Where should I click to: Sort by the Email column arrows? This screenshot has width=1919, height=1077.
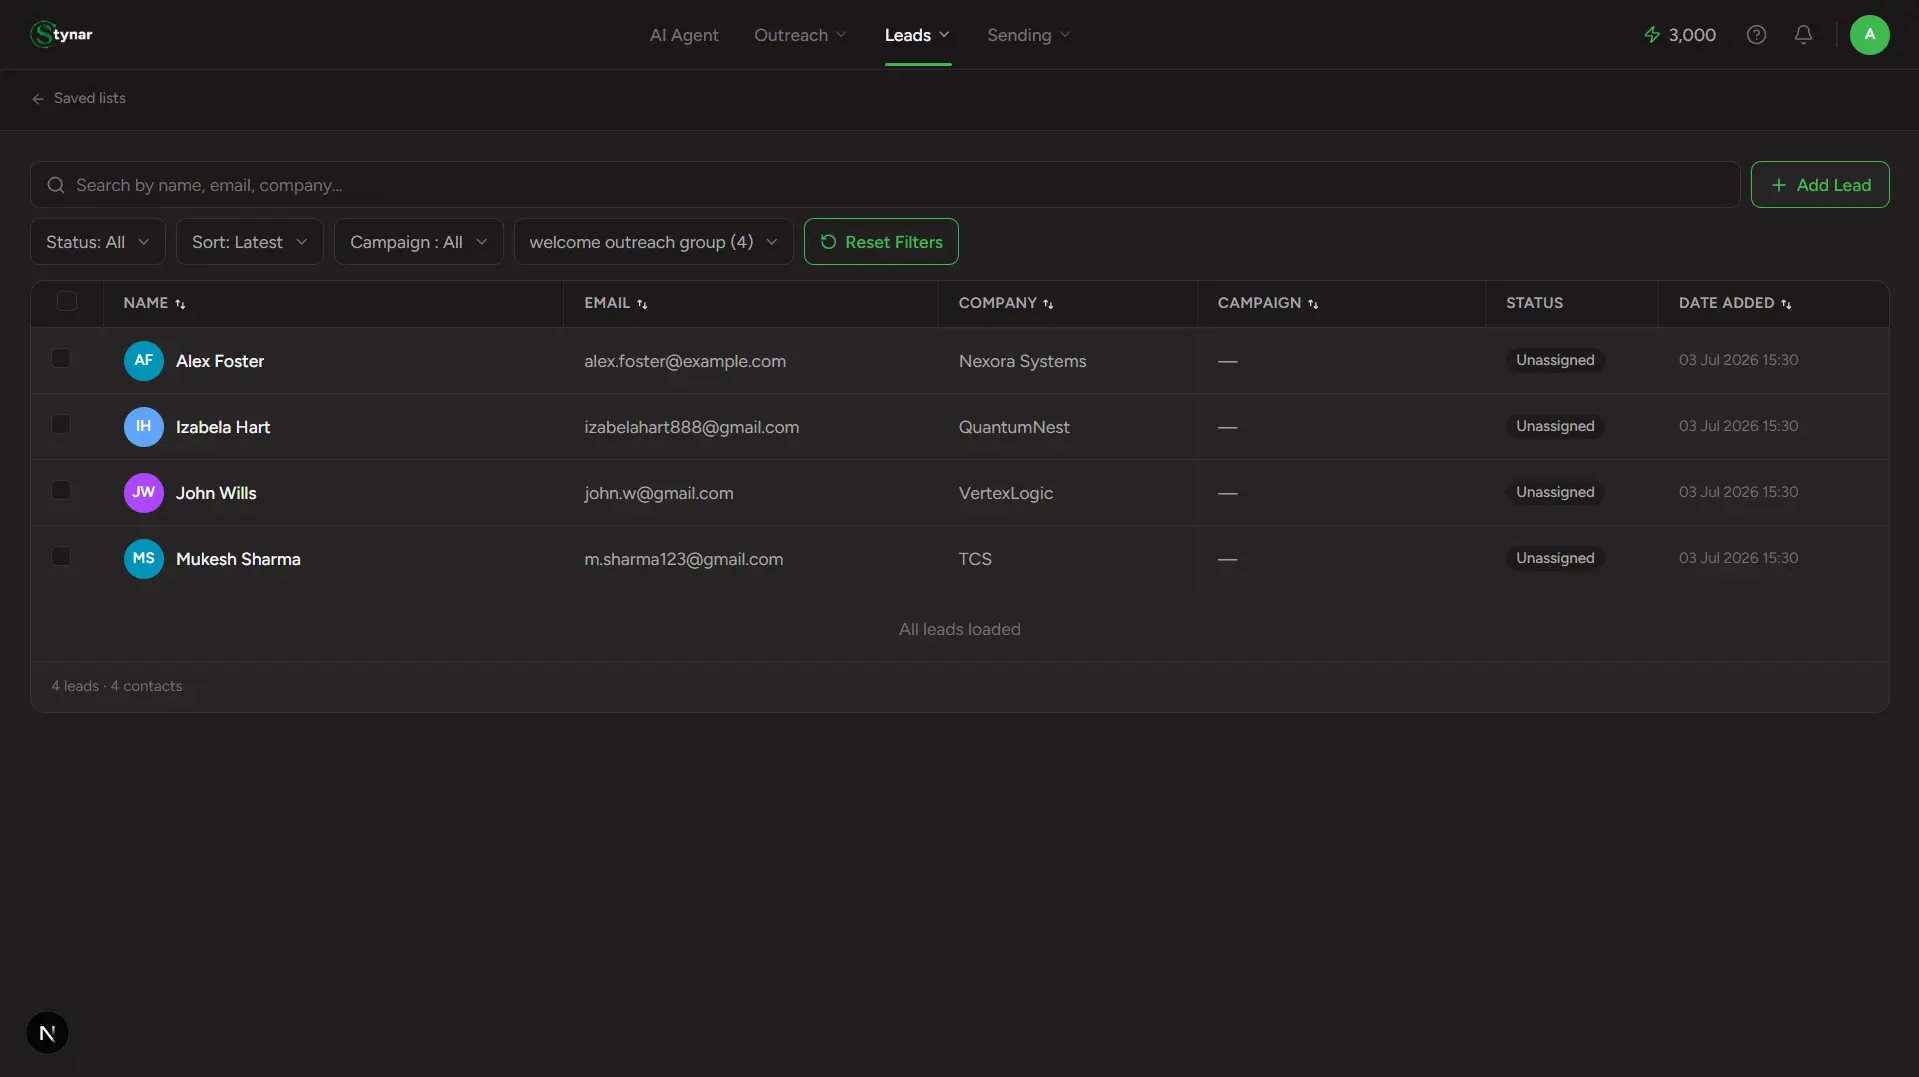(642, 304)
